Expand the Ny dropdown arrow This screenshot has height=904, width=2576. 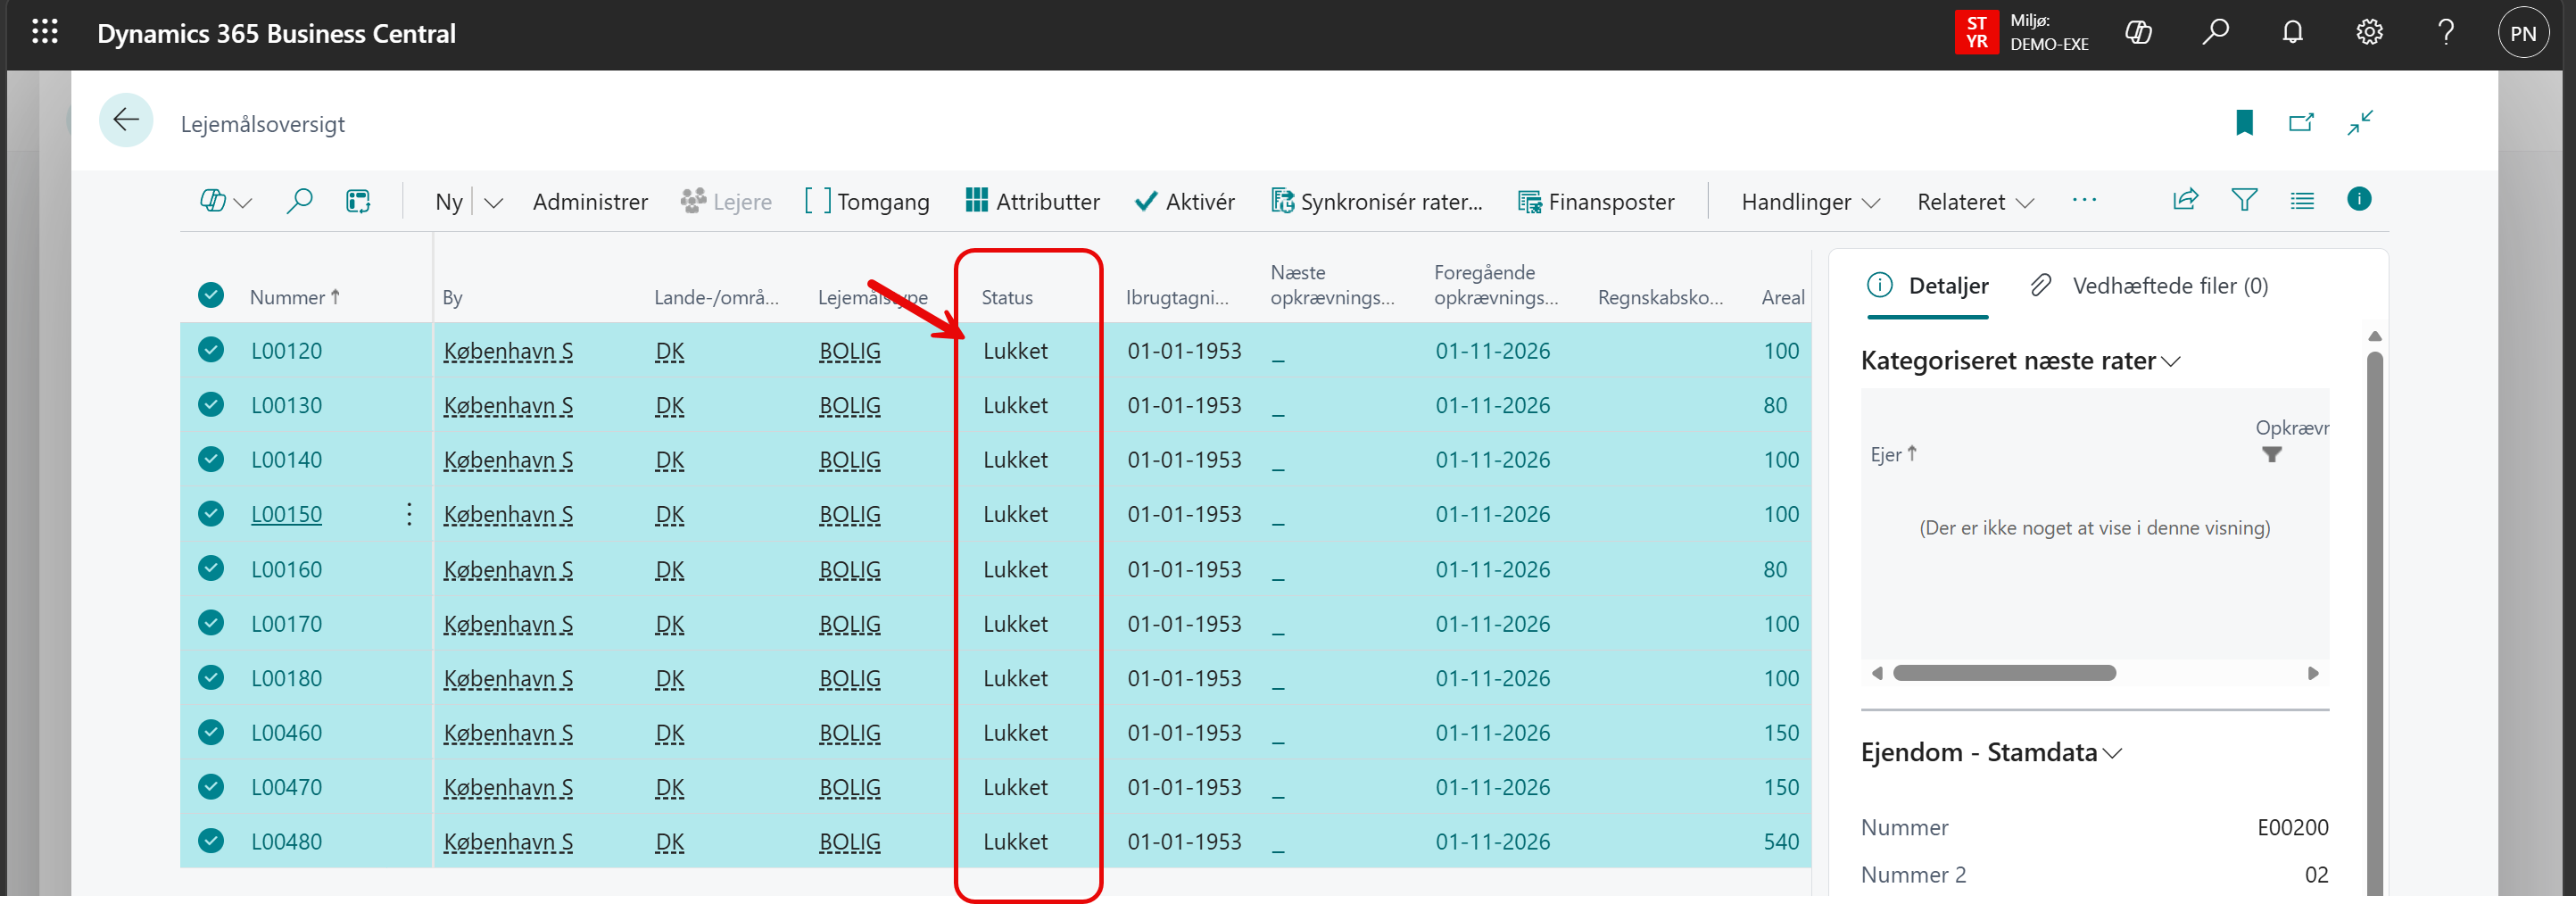pyautogui.click(x=493, y=202)
